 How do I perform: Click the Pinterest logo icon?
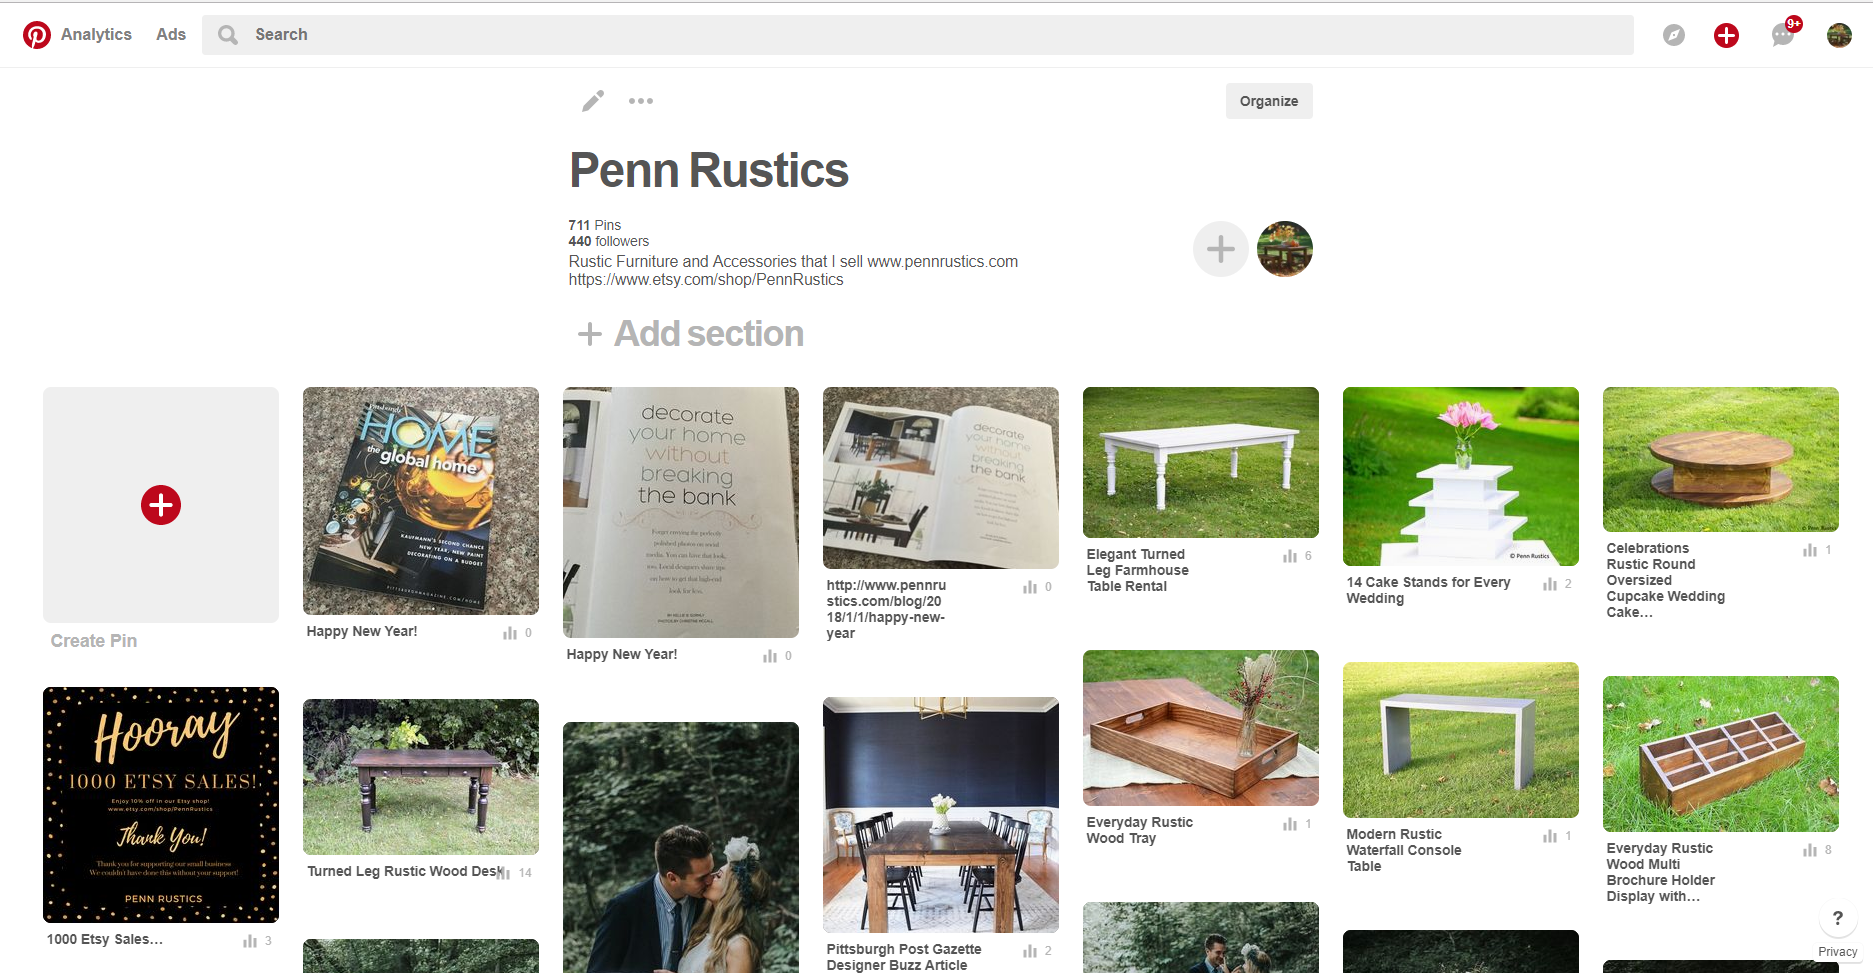point(37,35)
